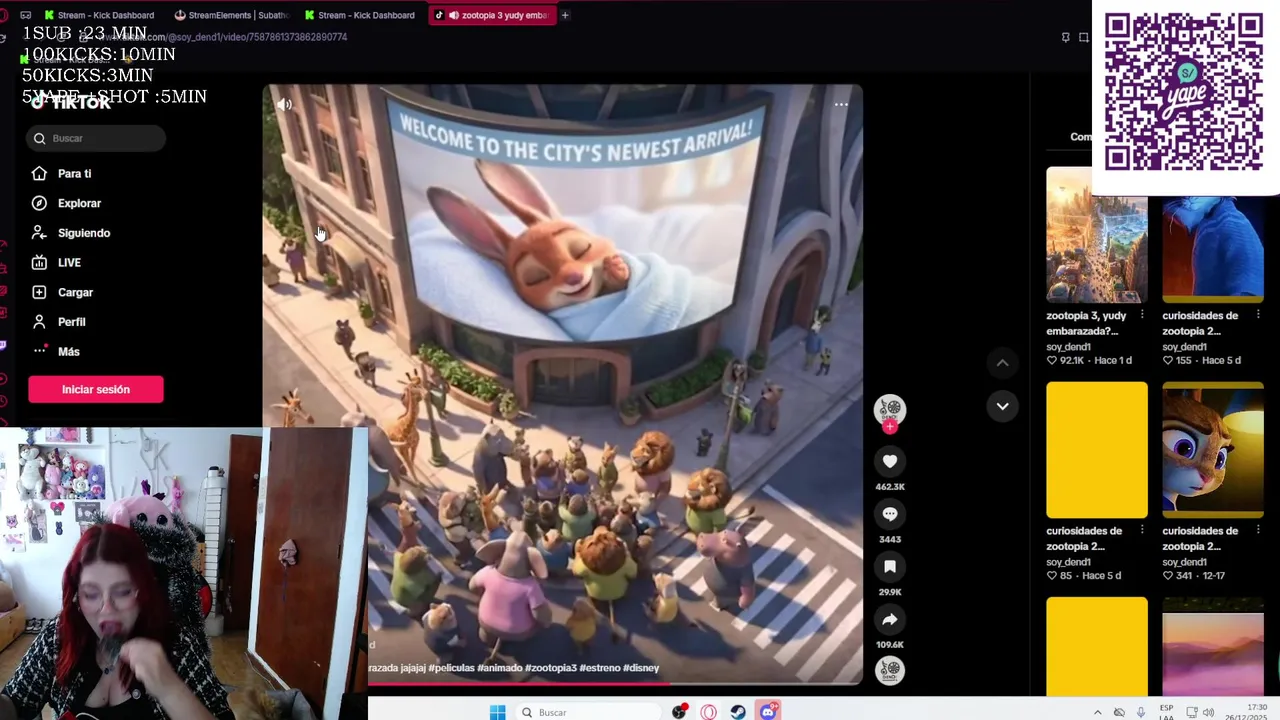Show hidden system tray icons chevron

1097,712
